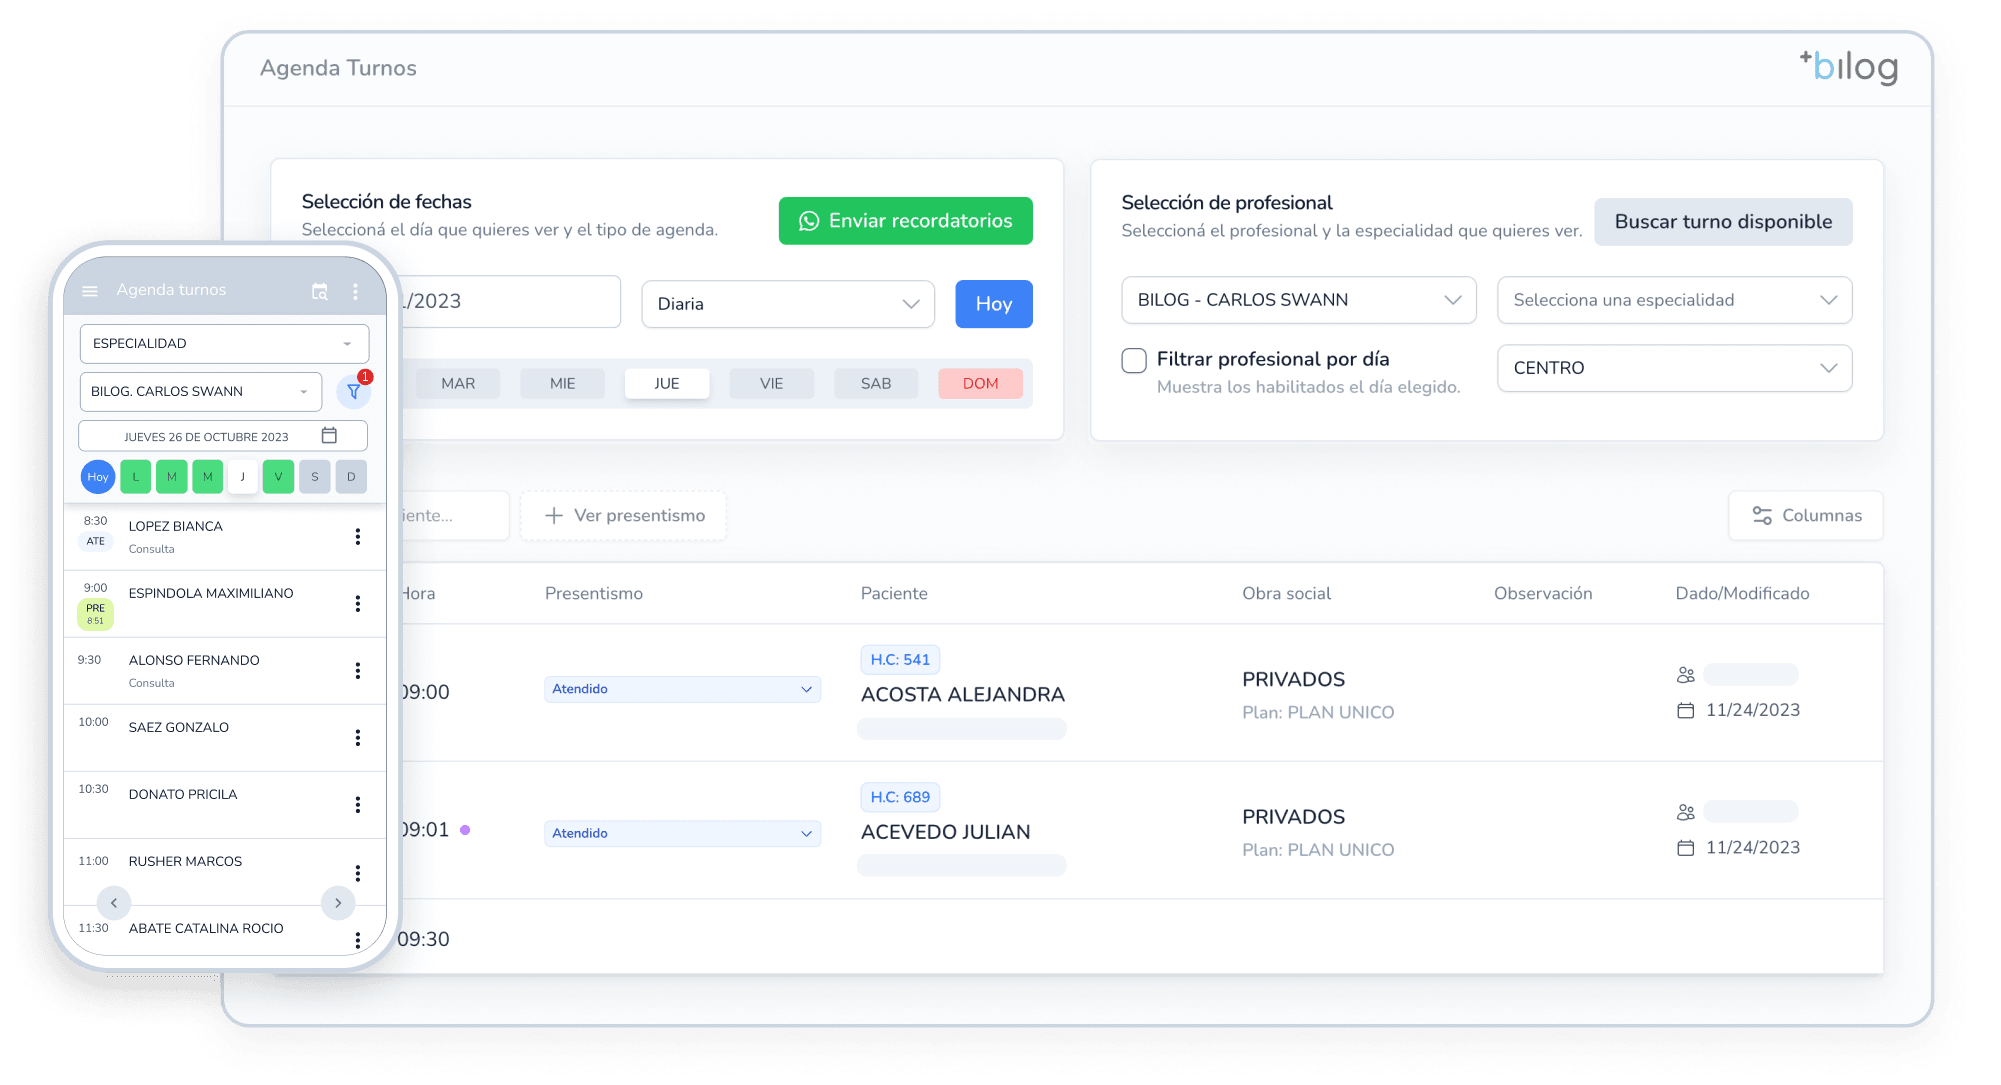Open Atendido dropdown for ACEVEDO JULIAN
Viewport: 2001px width, 1085px height.
coord(683,833)
